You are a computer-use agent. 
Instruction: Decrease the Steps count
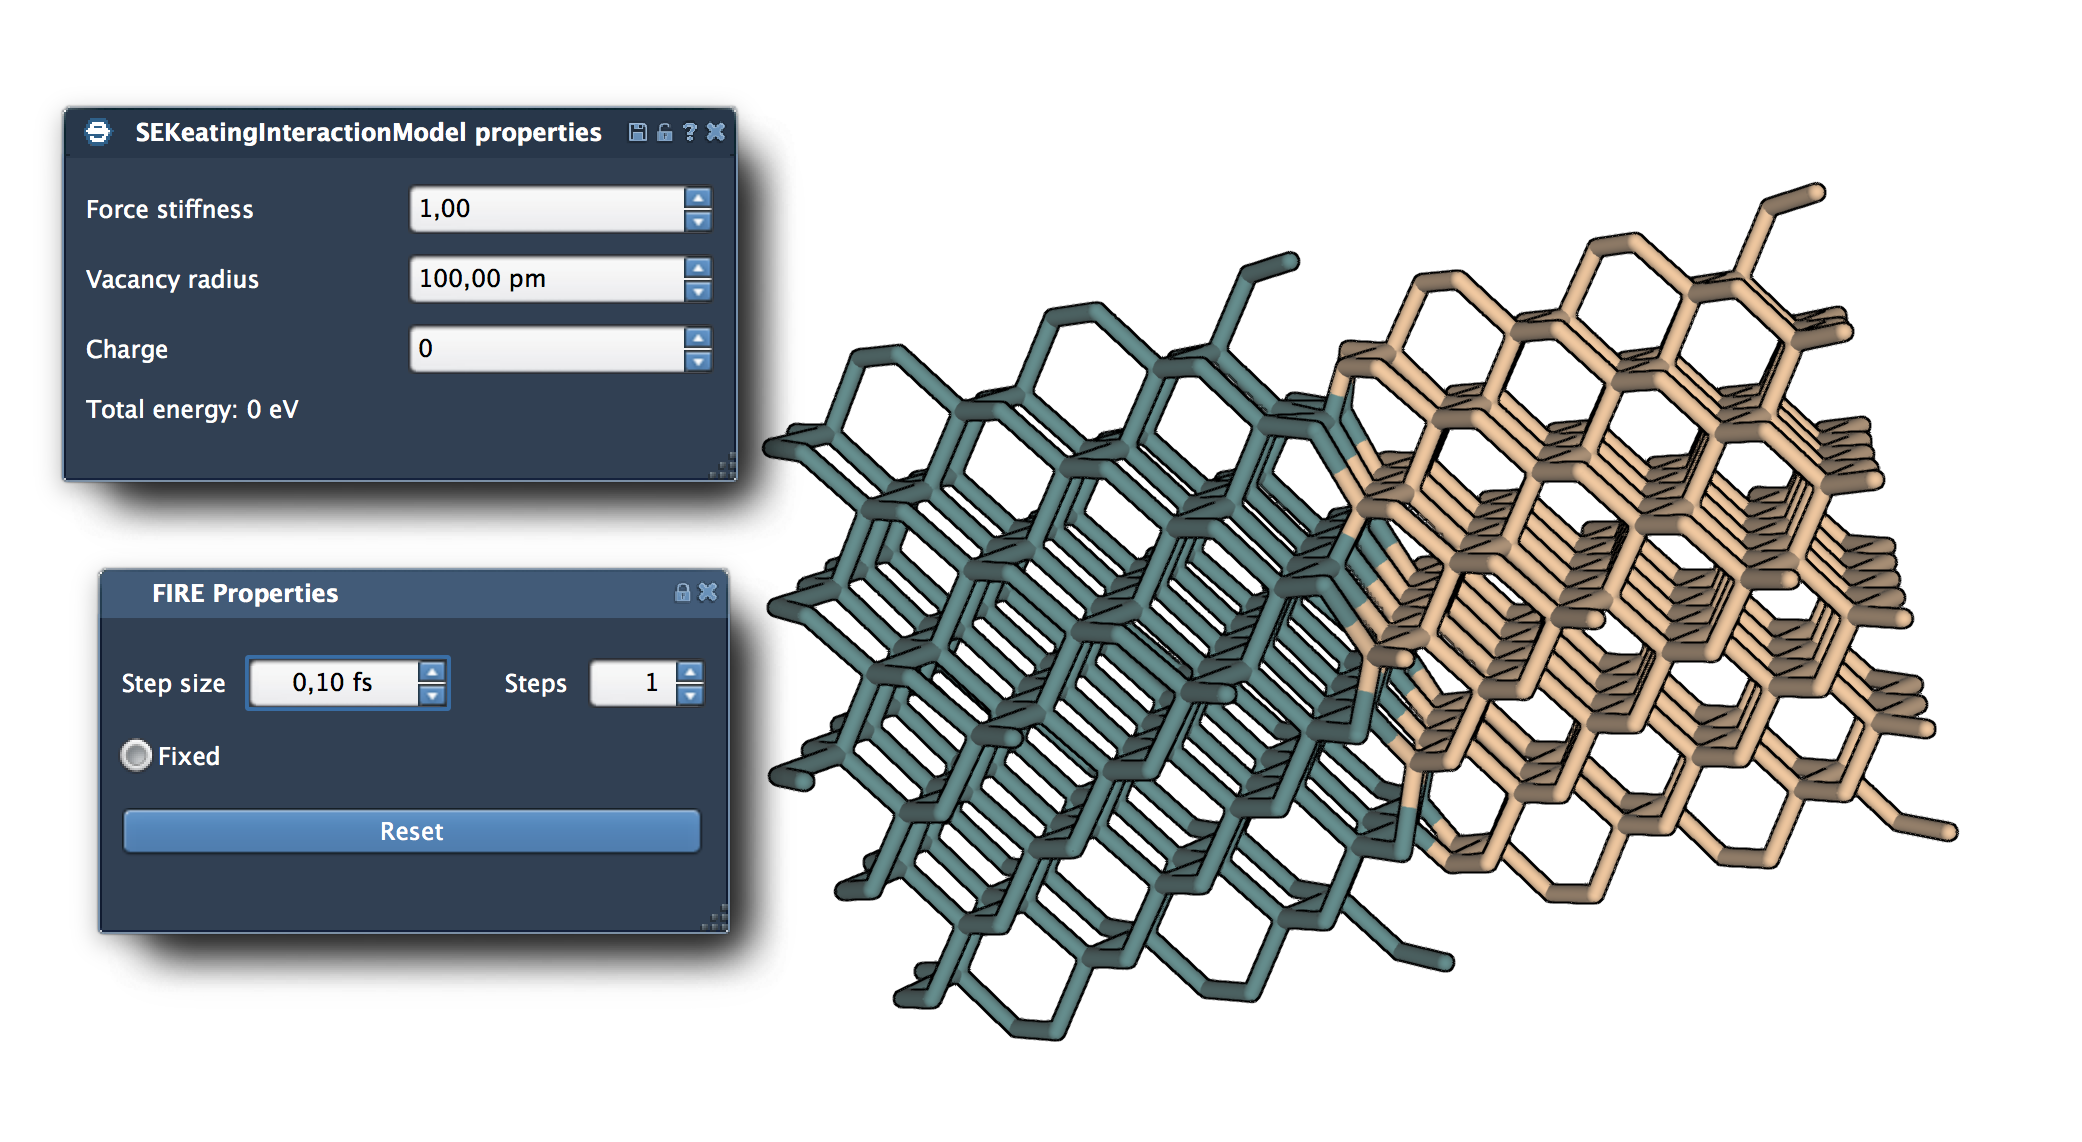[690, 695]
